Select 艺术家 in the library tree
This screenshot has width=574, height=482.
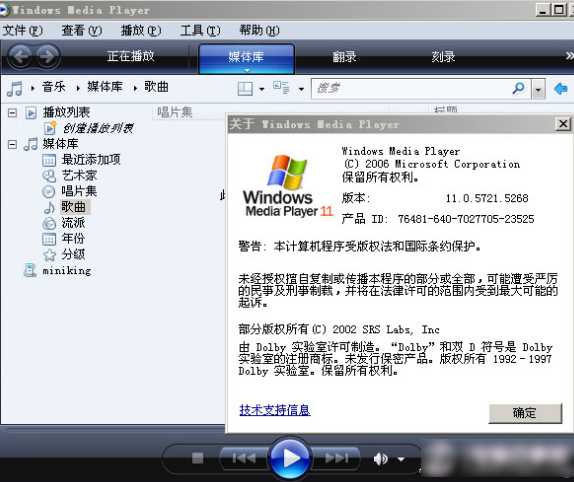[x=79, y=175]
